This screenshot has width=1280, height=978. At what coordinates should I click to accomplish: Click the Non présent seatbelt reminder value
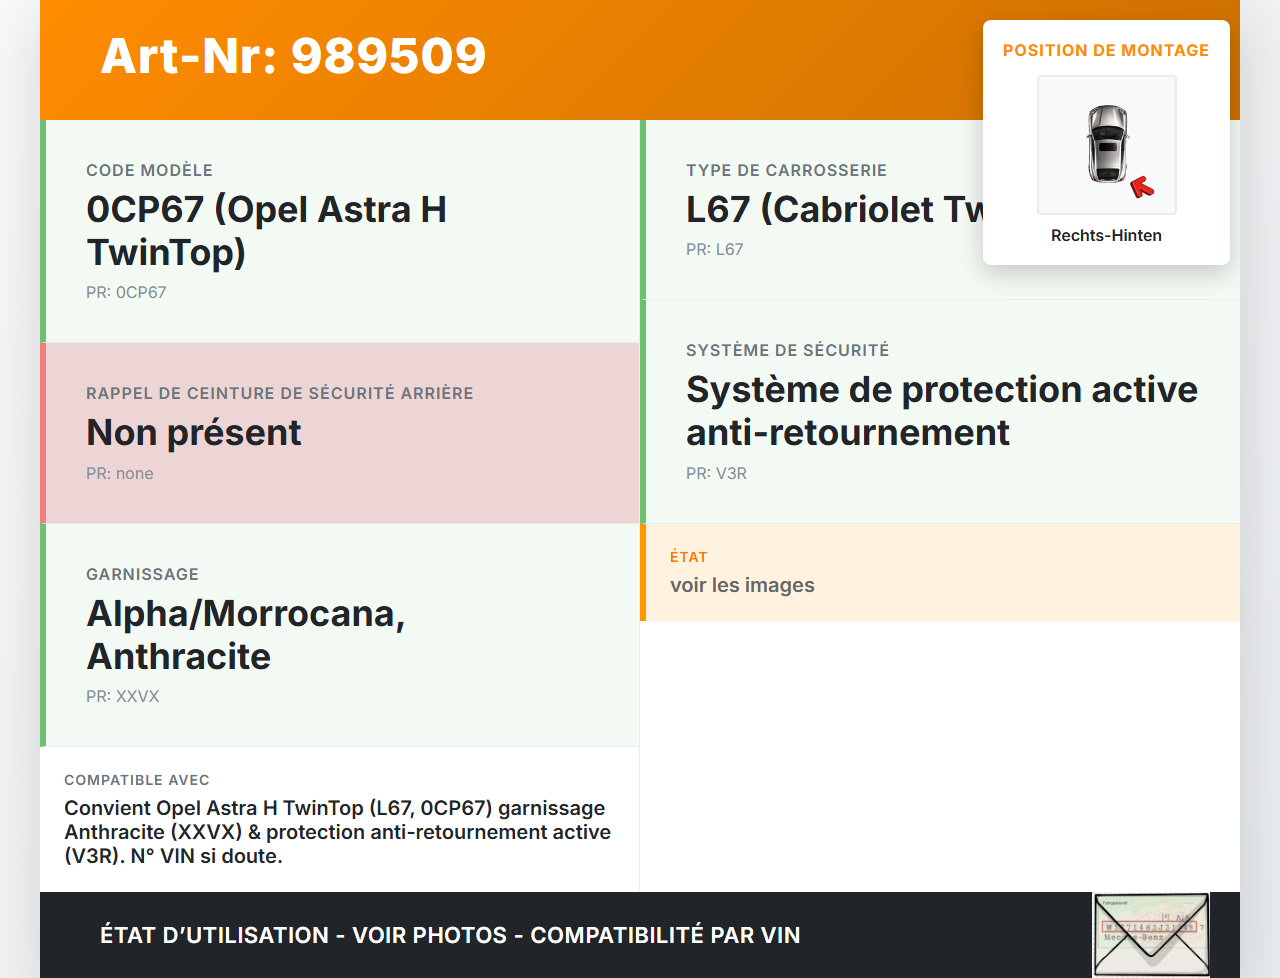tap(194, 433)
